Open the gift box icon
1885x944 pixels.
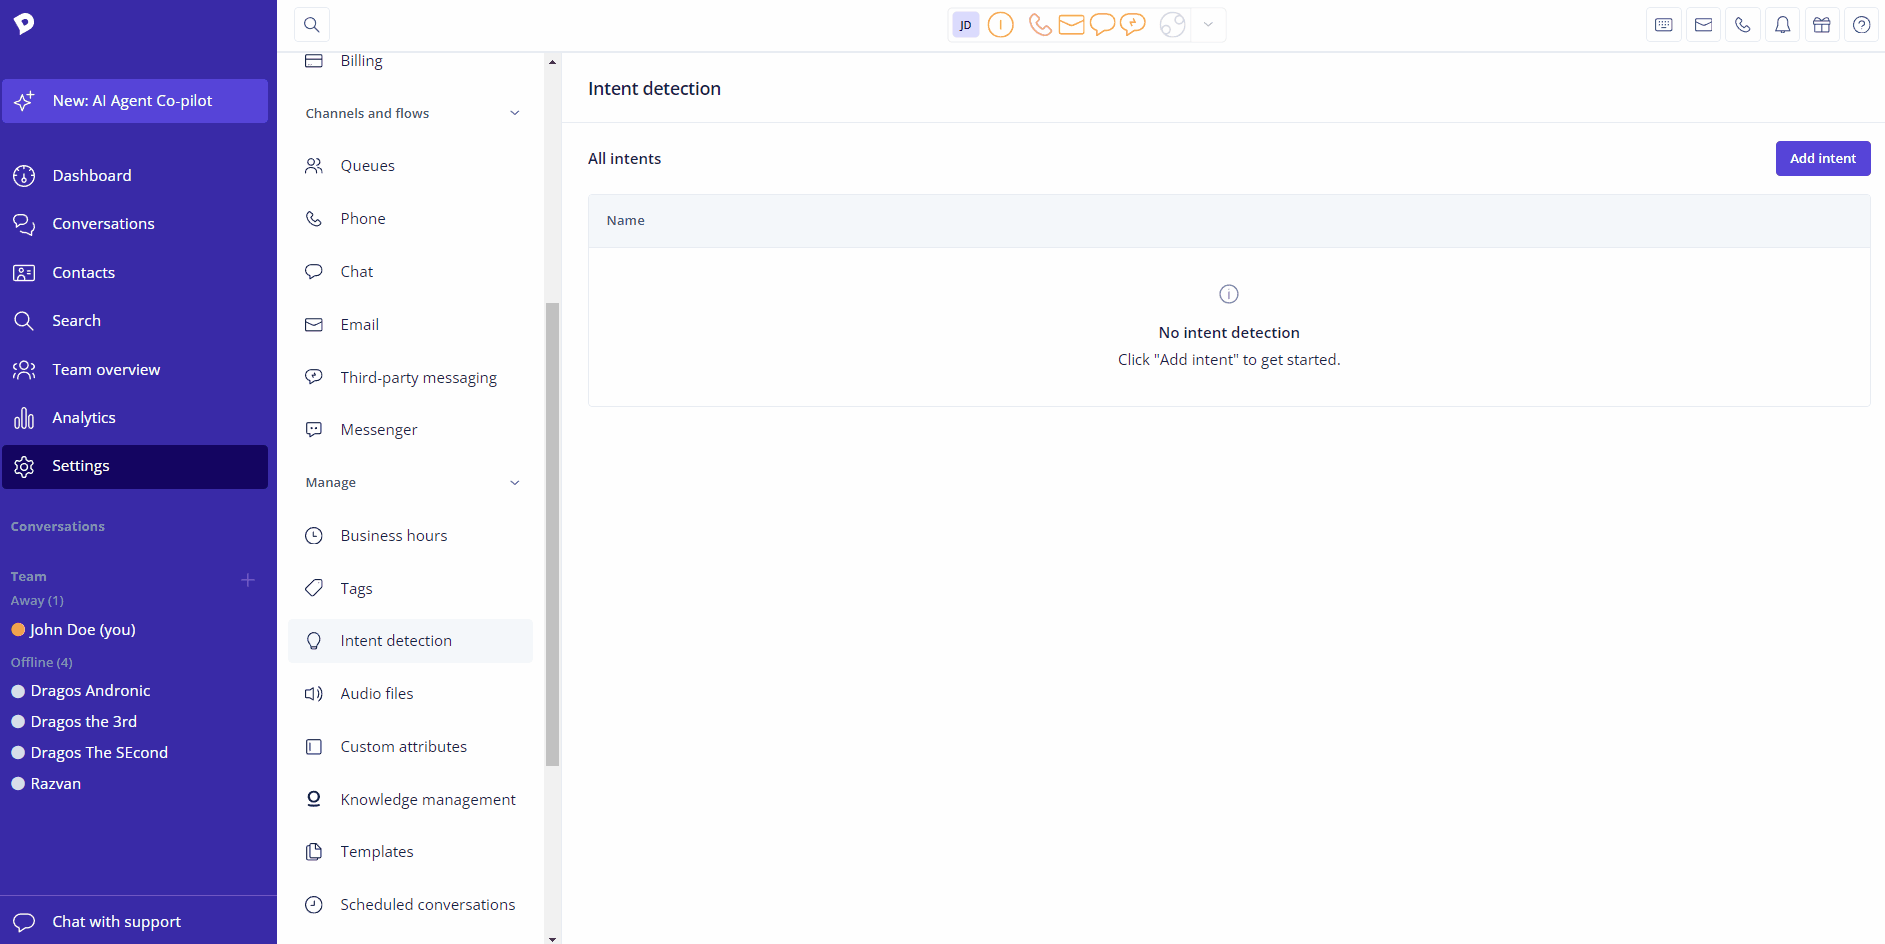pos(1822,25)
